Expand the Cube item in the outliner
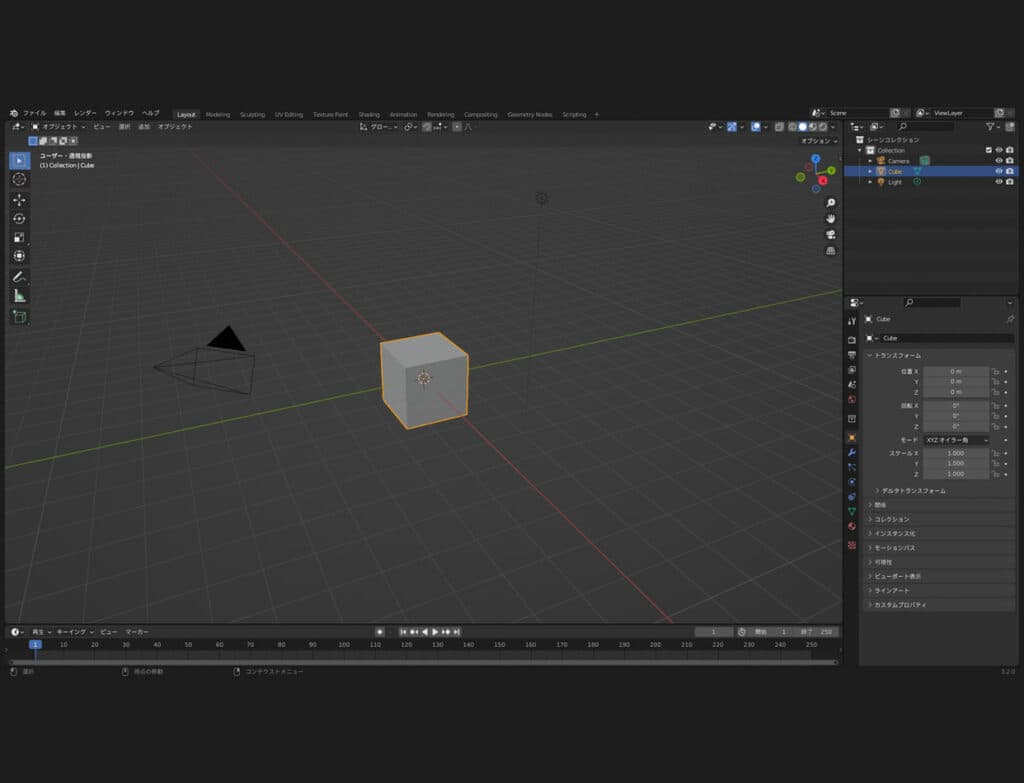This screenshot has width=1024, height=783. tap(870, 171)
